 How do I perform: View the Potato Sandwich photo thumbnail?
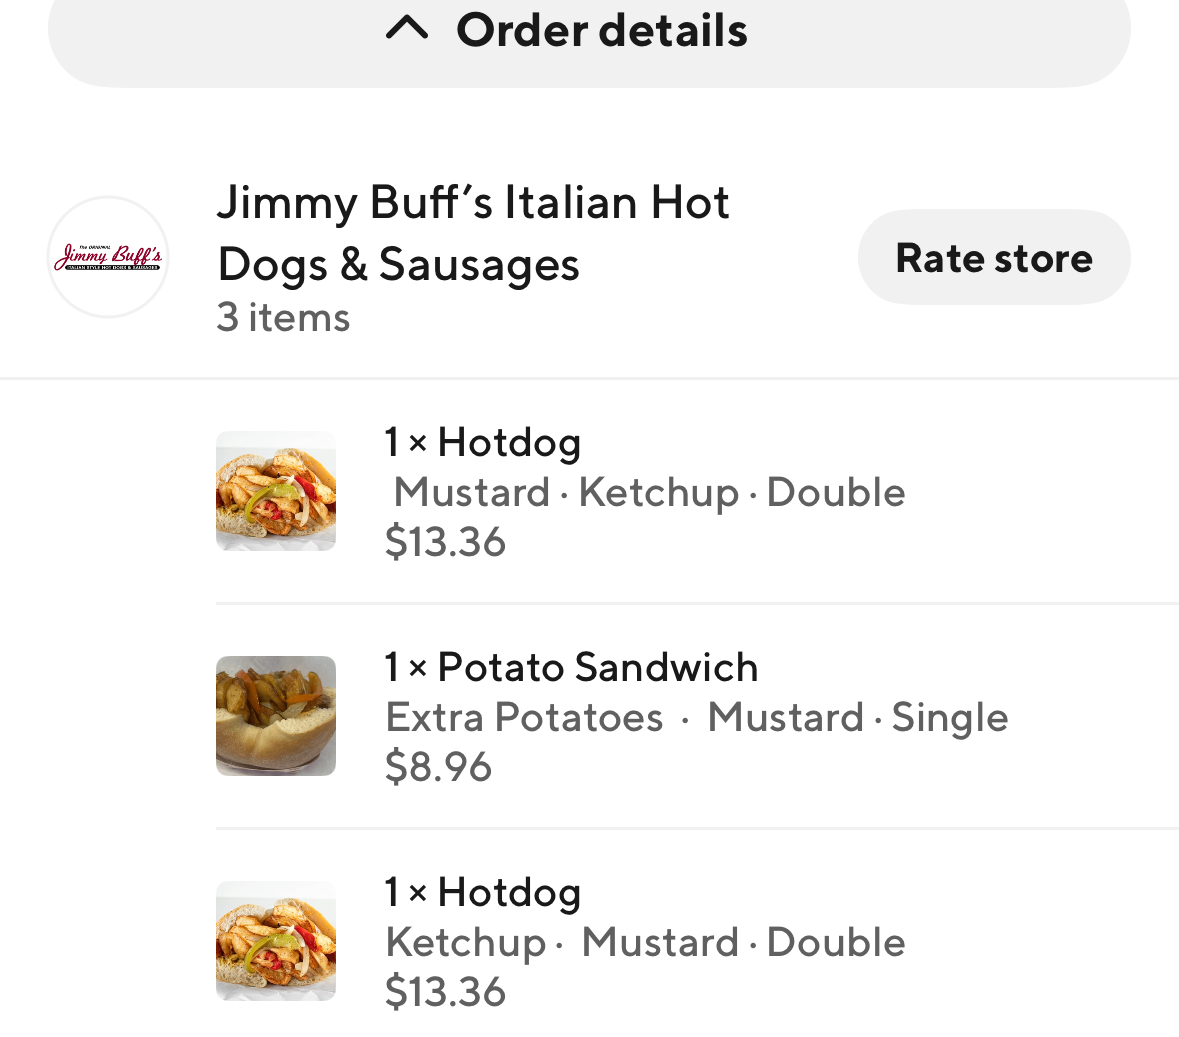pyautogui.click(x=276, y=716)
